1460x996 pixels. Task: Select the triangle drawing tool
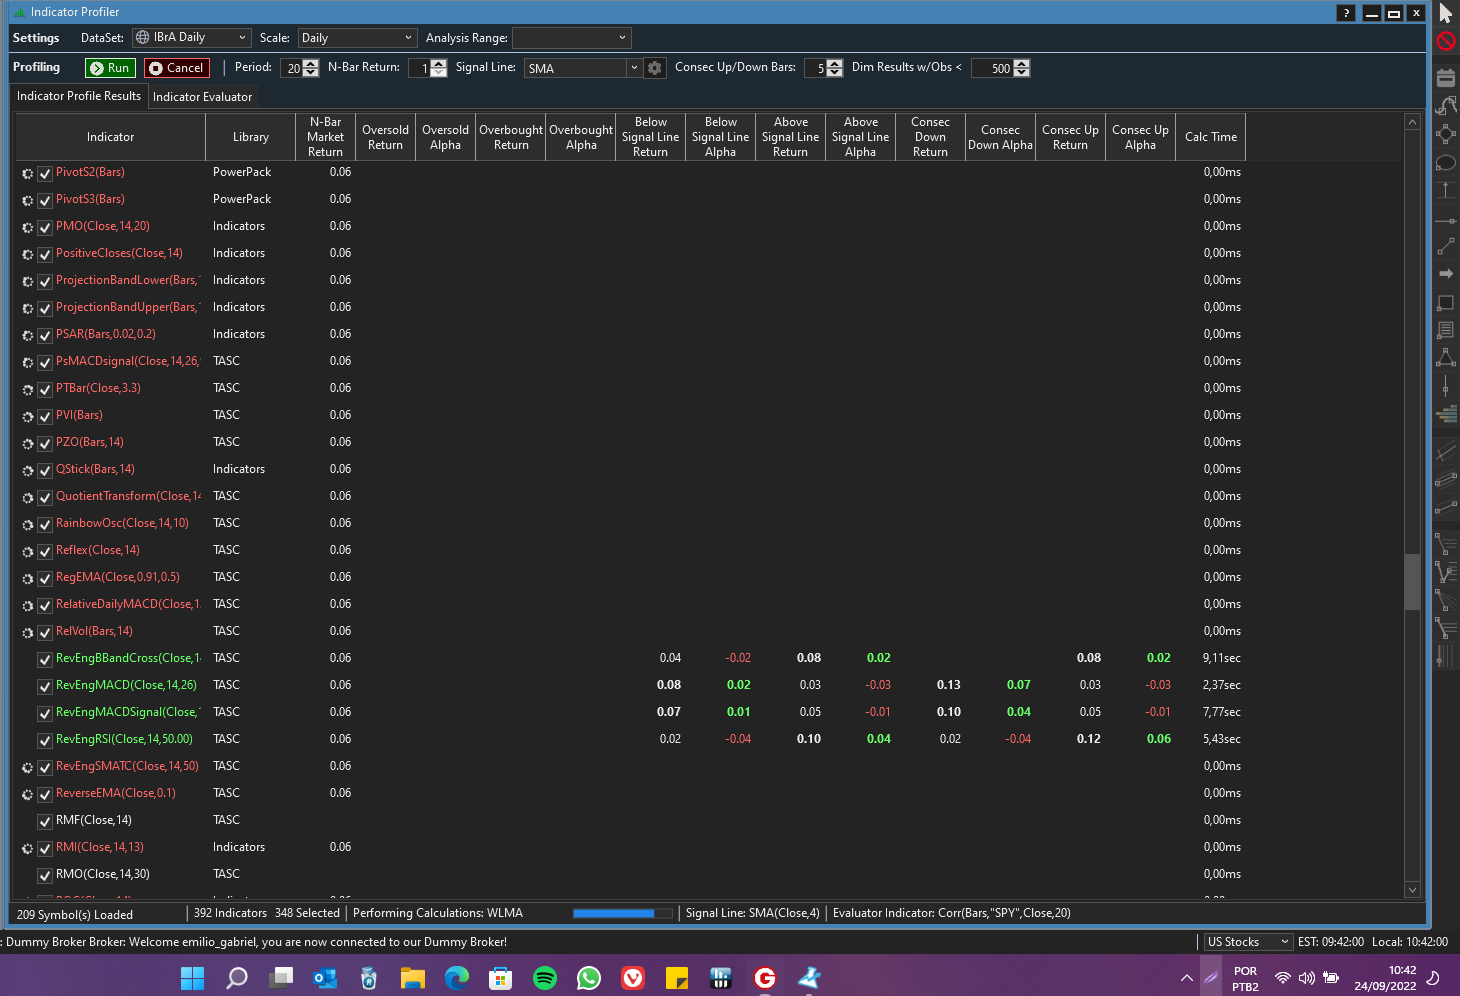click(x=1446, y=357)
